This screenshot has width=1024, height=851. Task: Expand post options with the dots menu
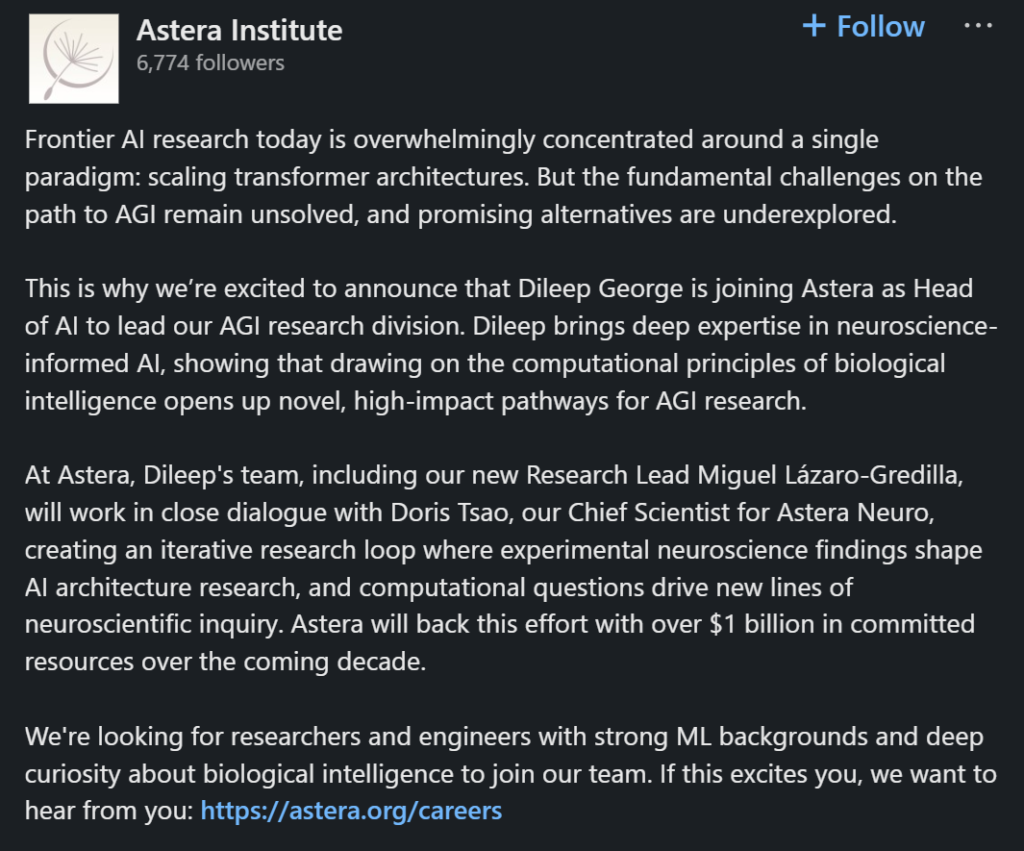point(976,27)
